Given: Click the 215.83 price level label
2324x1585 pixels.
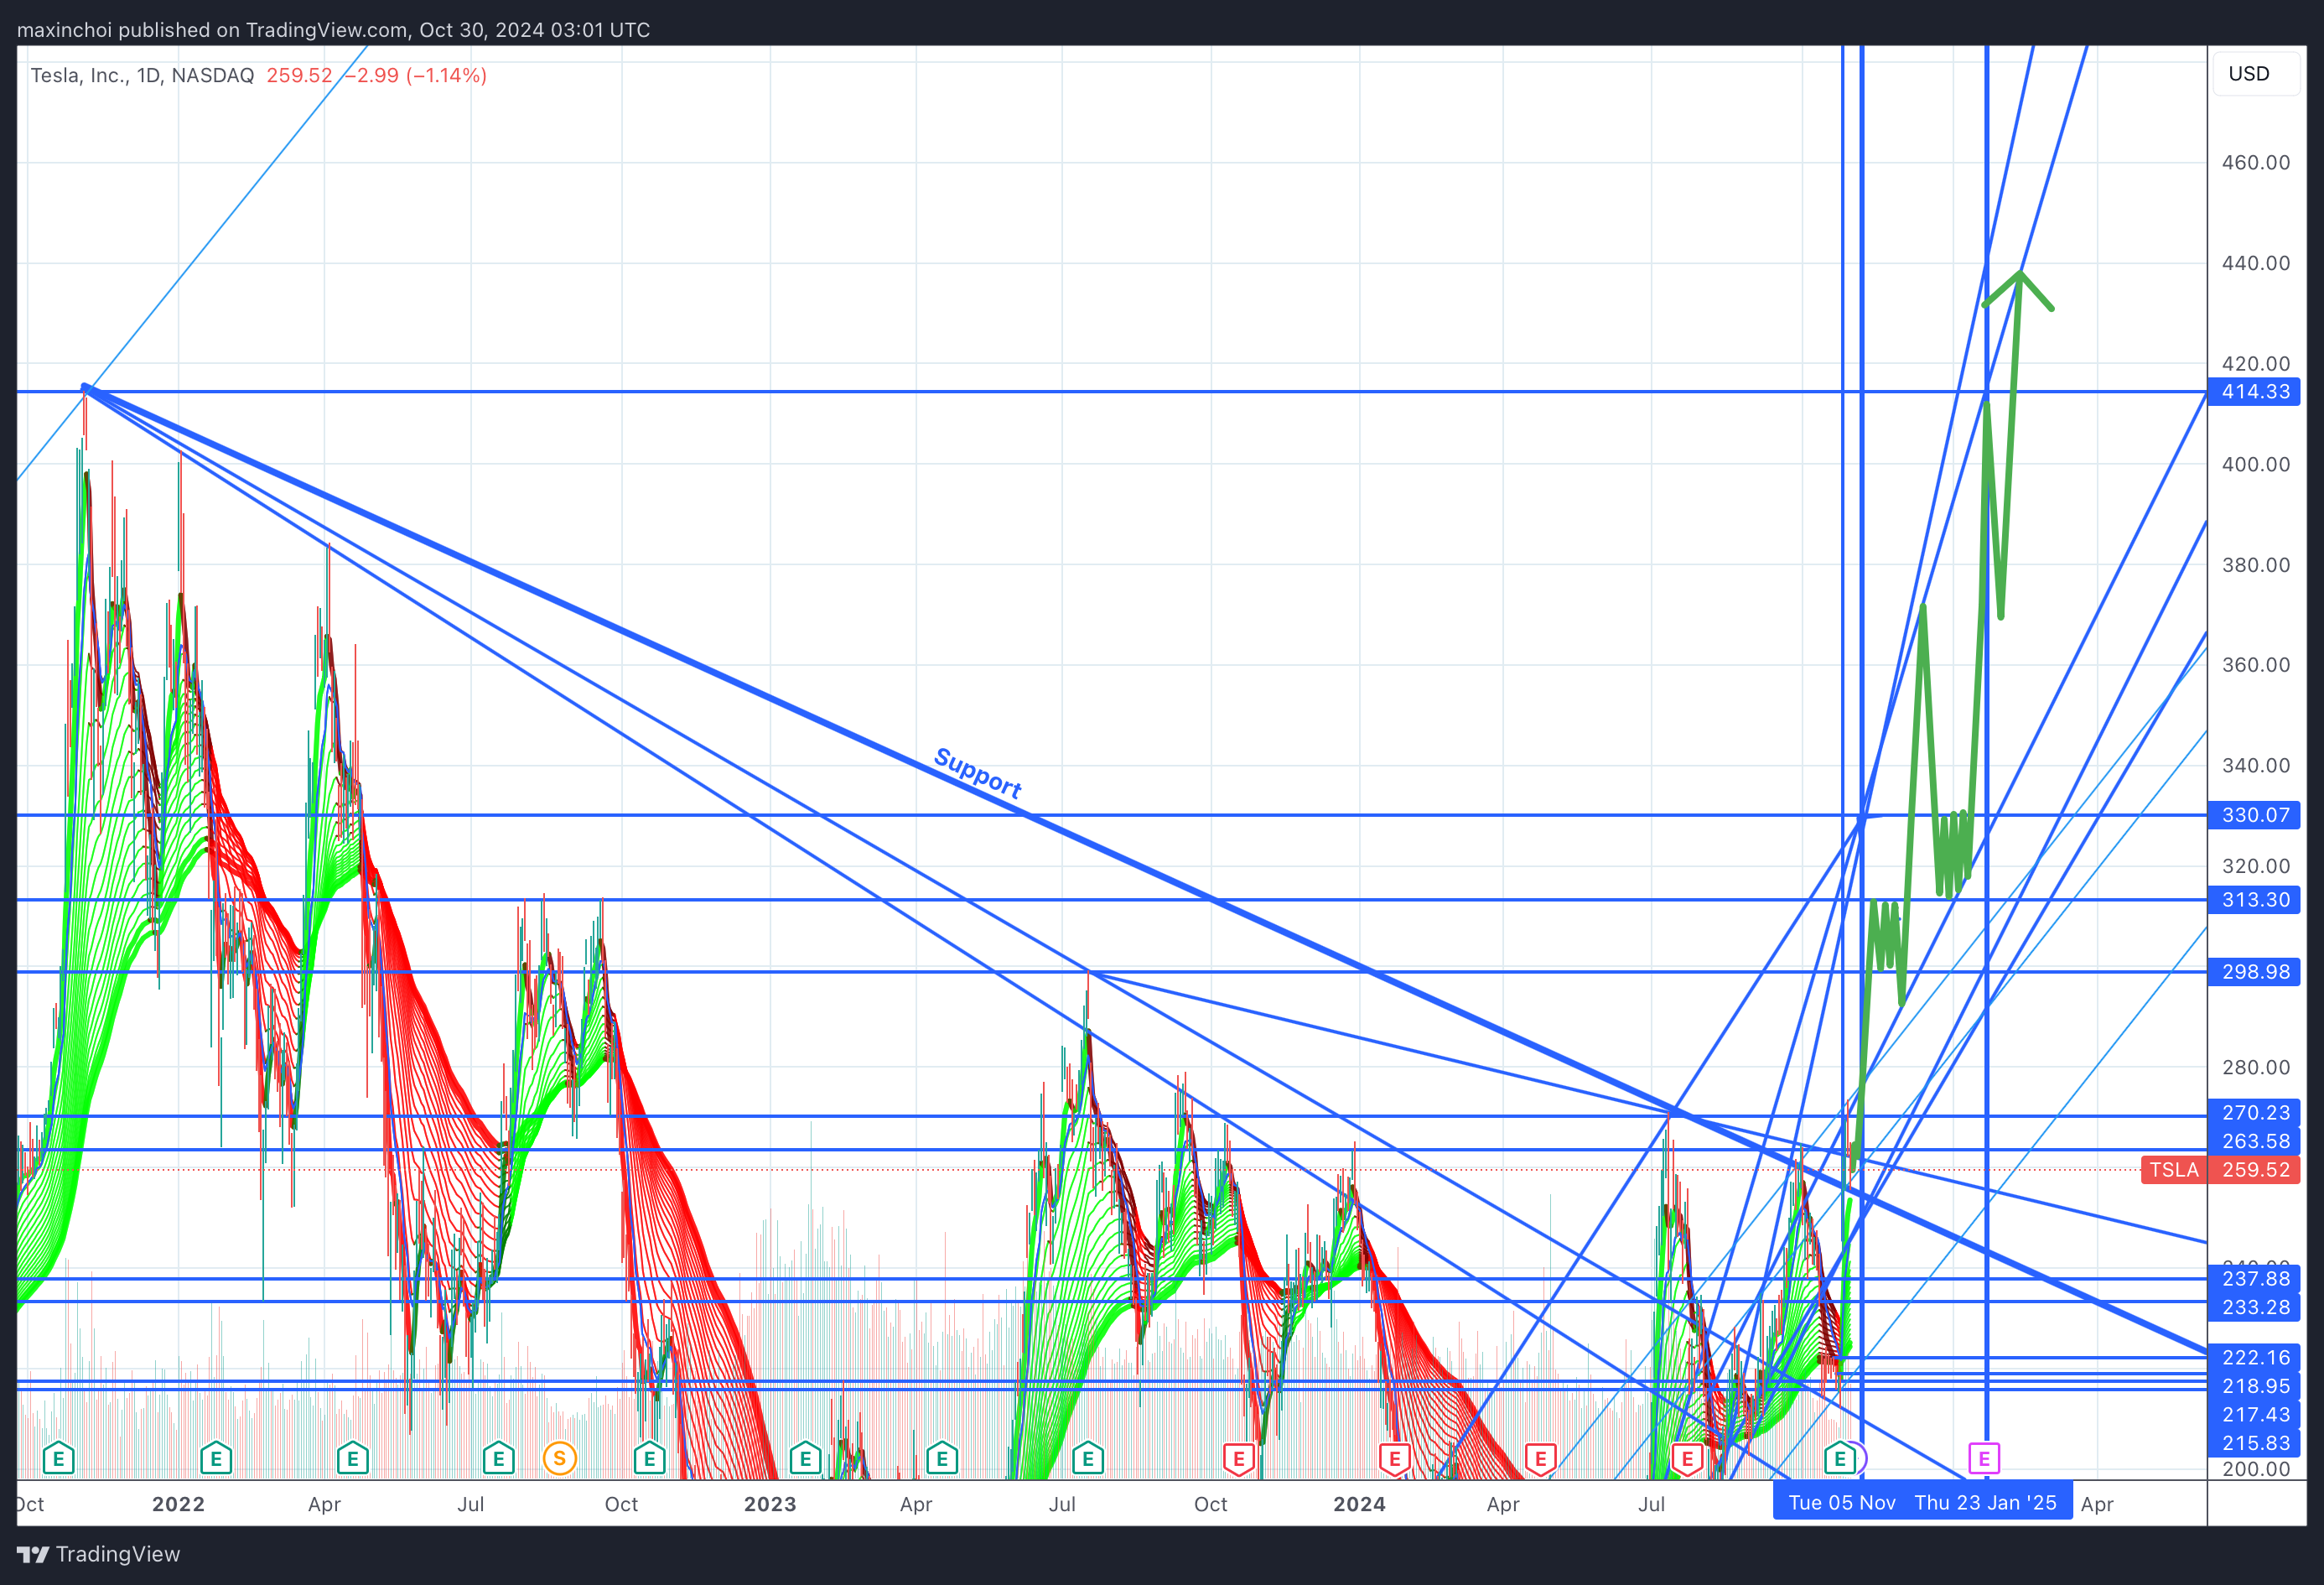Looking at the screenshot, I should click(x=2254, y=1443).
